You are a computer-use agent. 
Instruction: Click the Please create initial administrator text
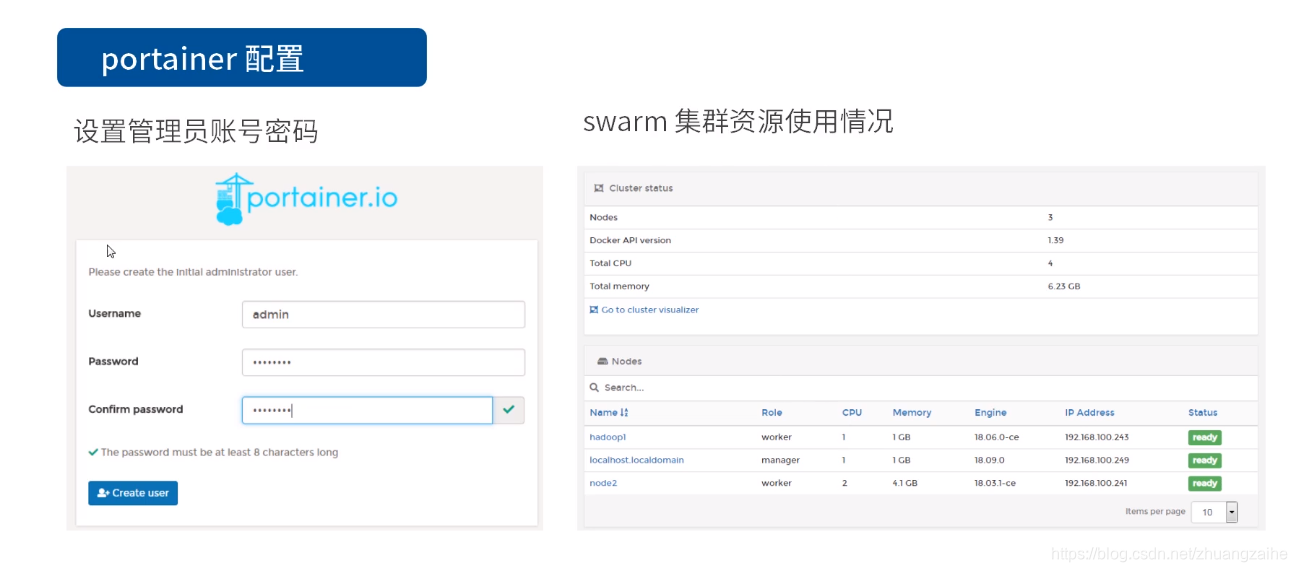193,272
